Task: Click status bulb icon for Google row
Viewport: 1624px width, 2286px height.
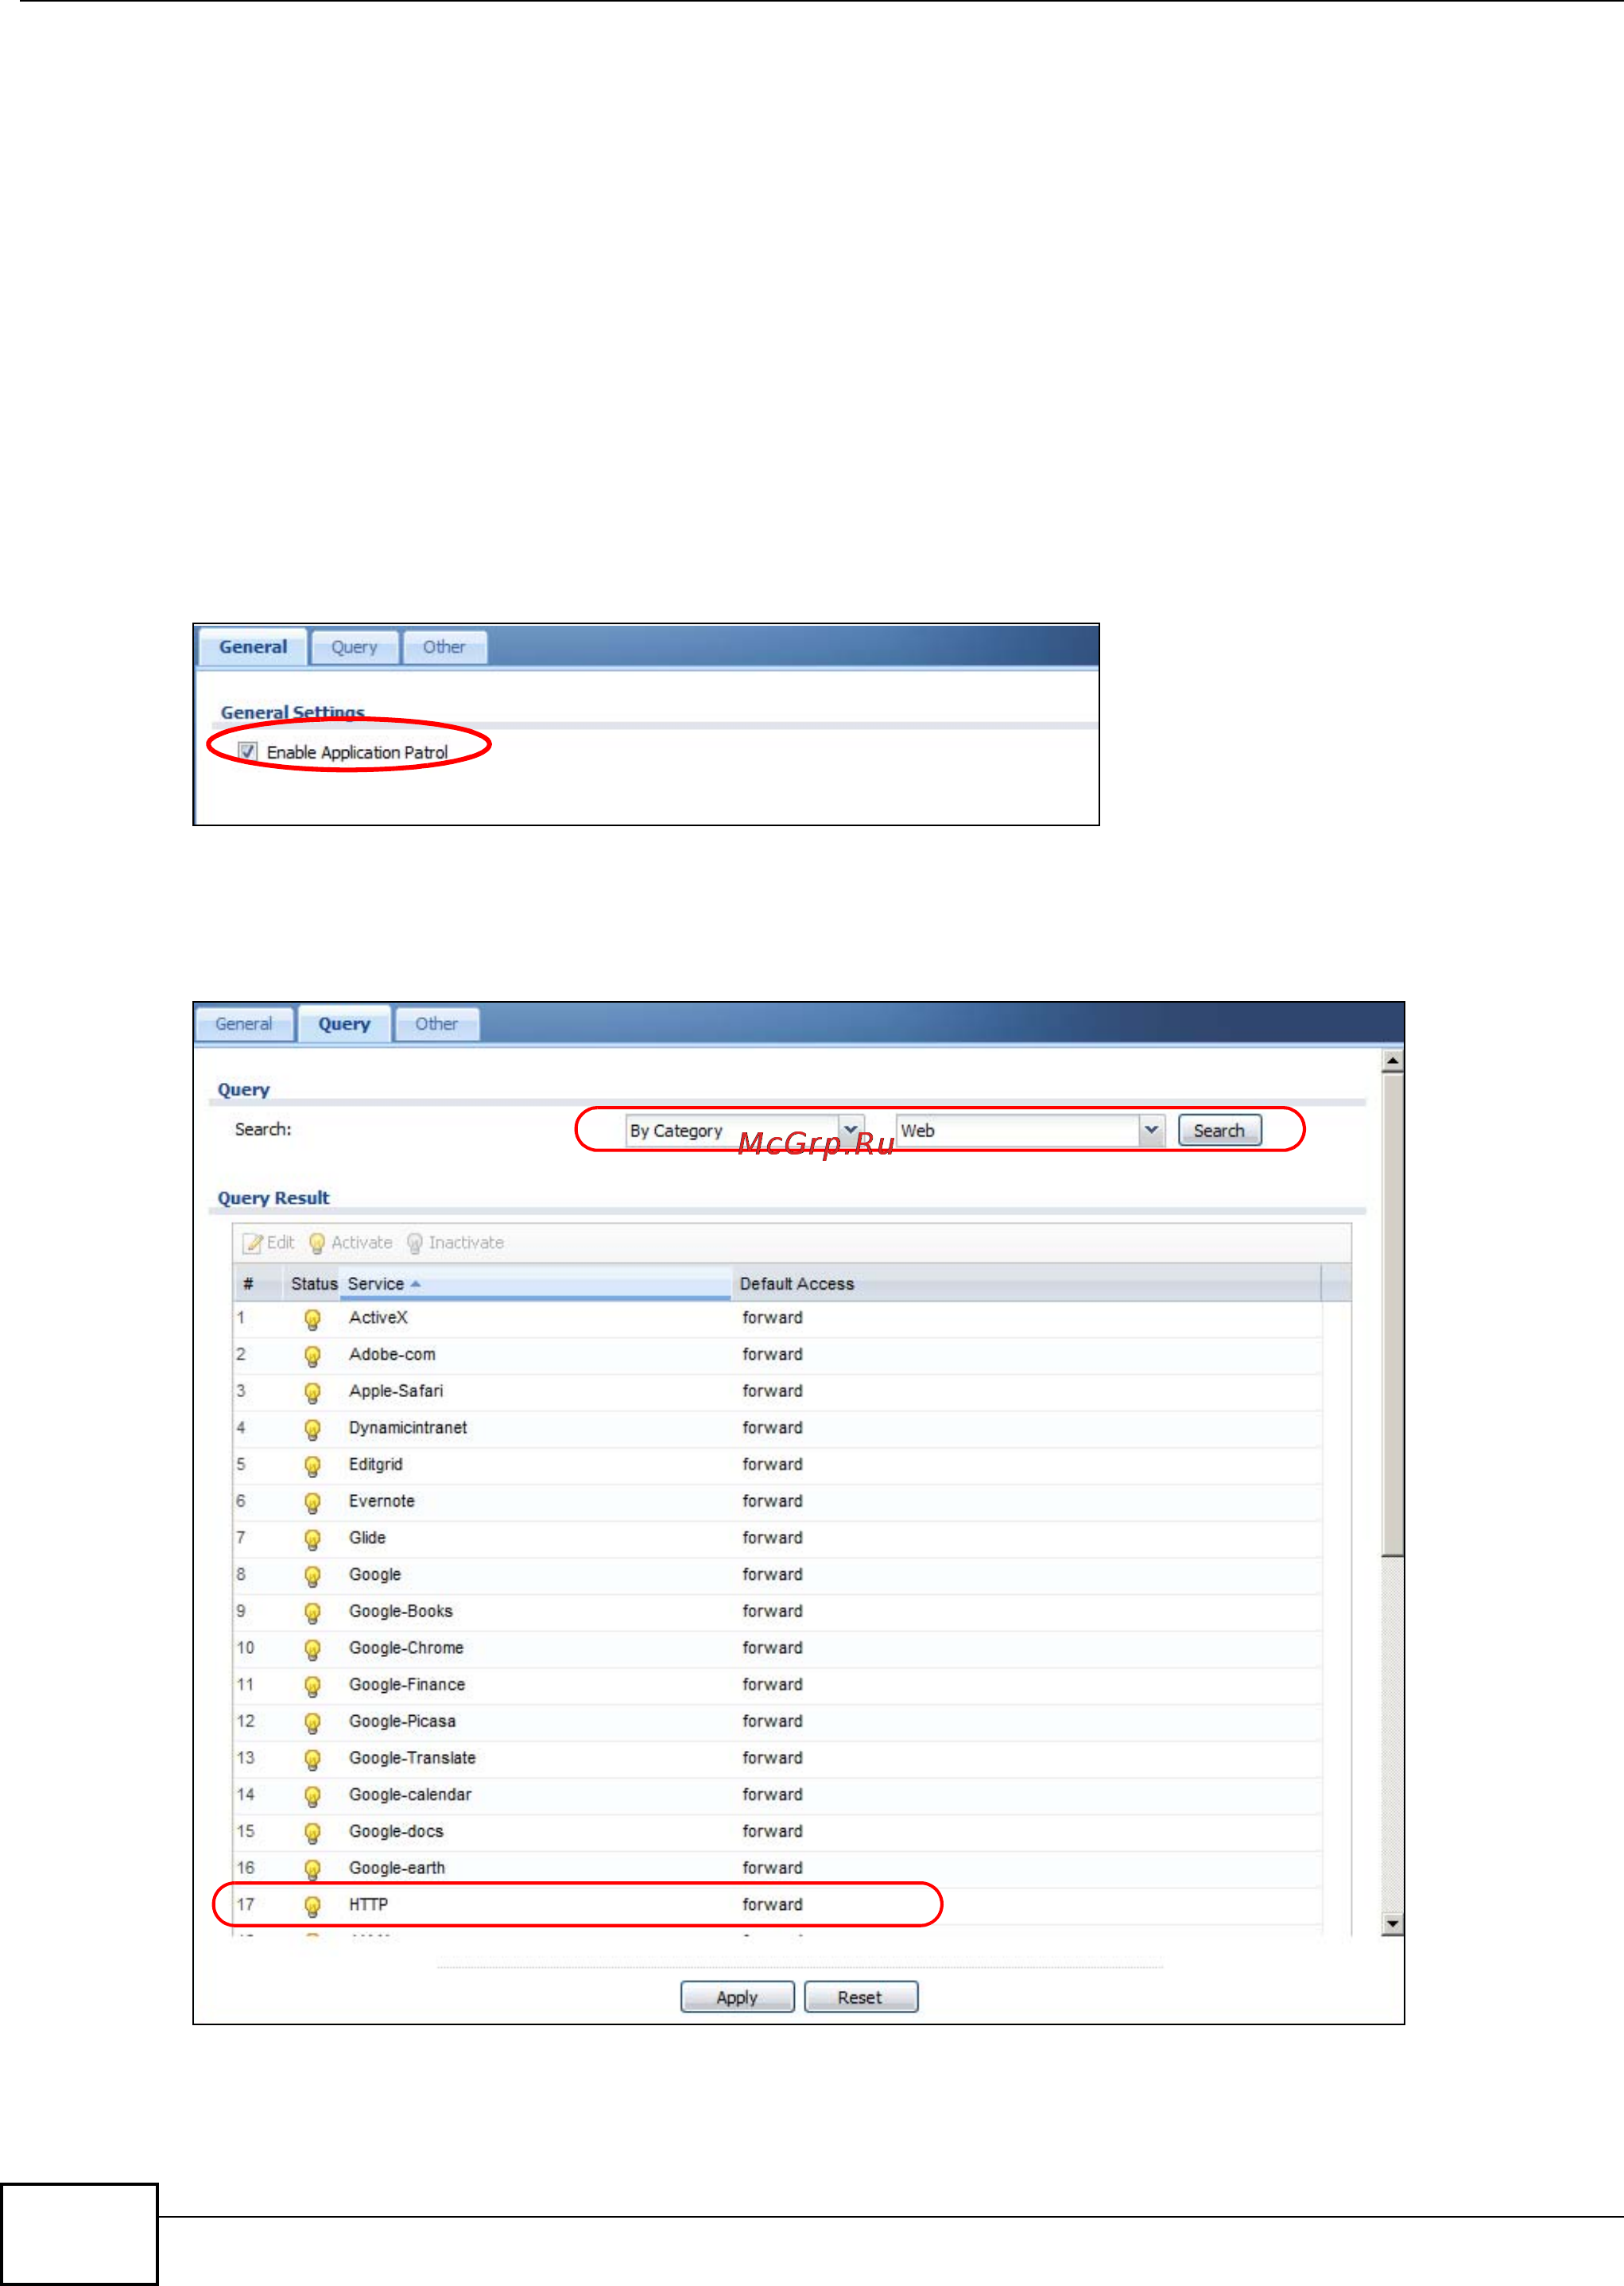Action: point(312,1576)
